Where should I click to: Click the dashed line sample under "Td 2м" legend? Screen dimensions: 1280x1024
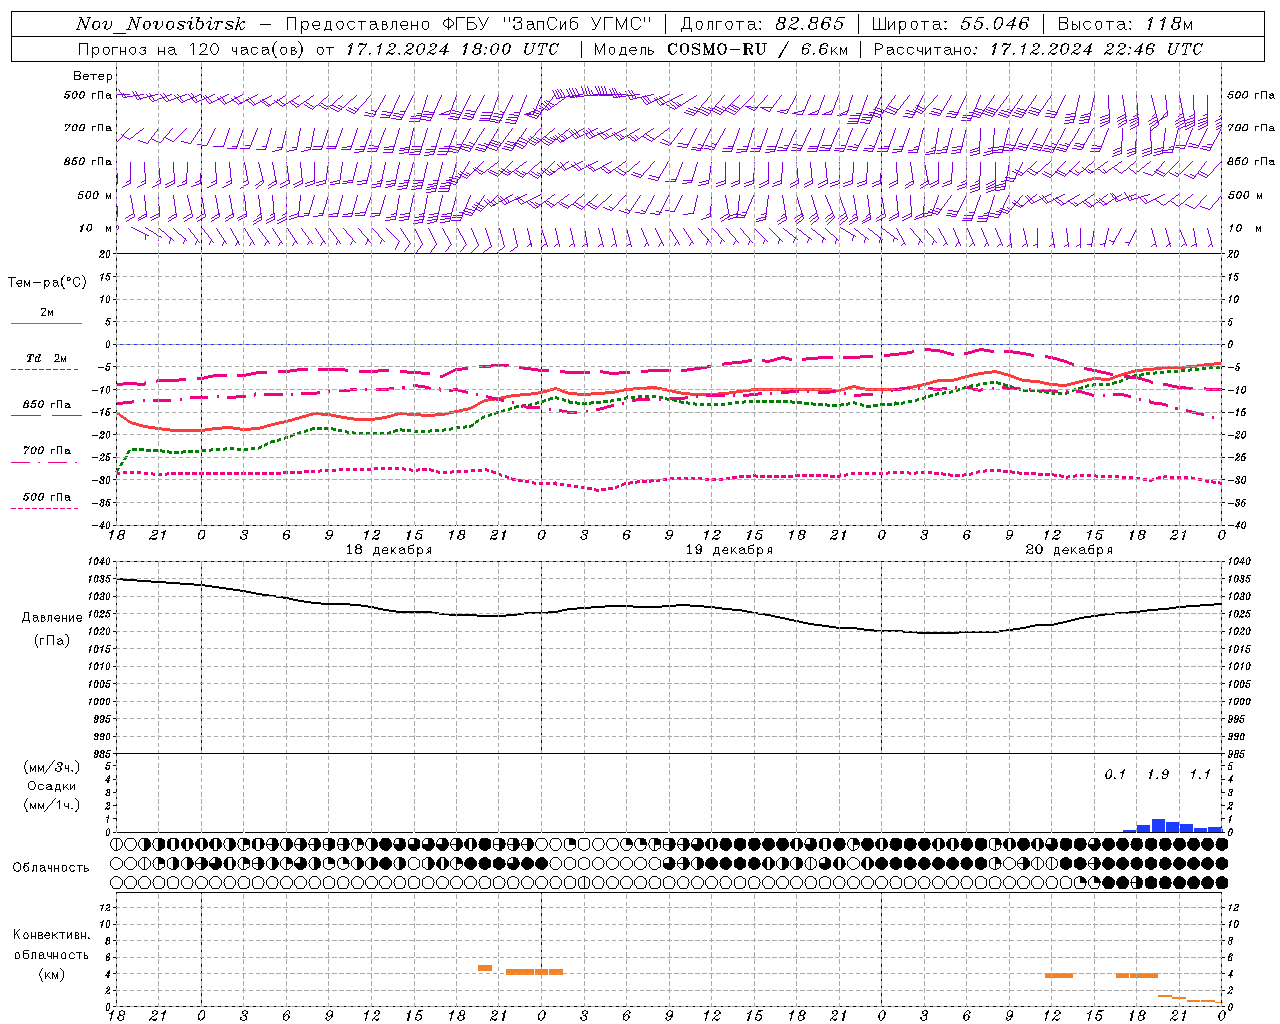point(44,370)
